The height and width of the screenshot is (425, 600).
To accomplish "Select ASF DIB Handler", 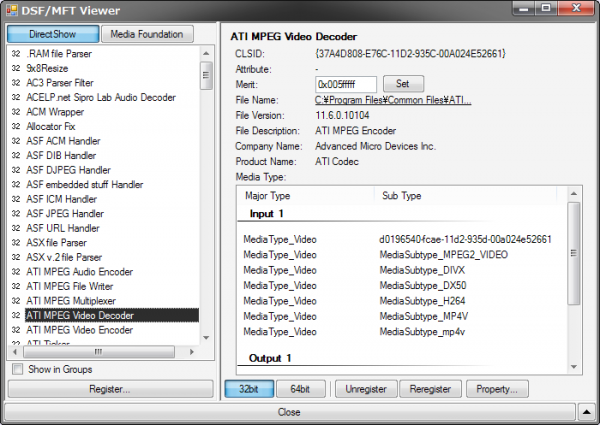I will [103, 155].
